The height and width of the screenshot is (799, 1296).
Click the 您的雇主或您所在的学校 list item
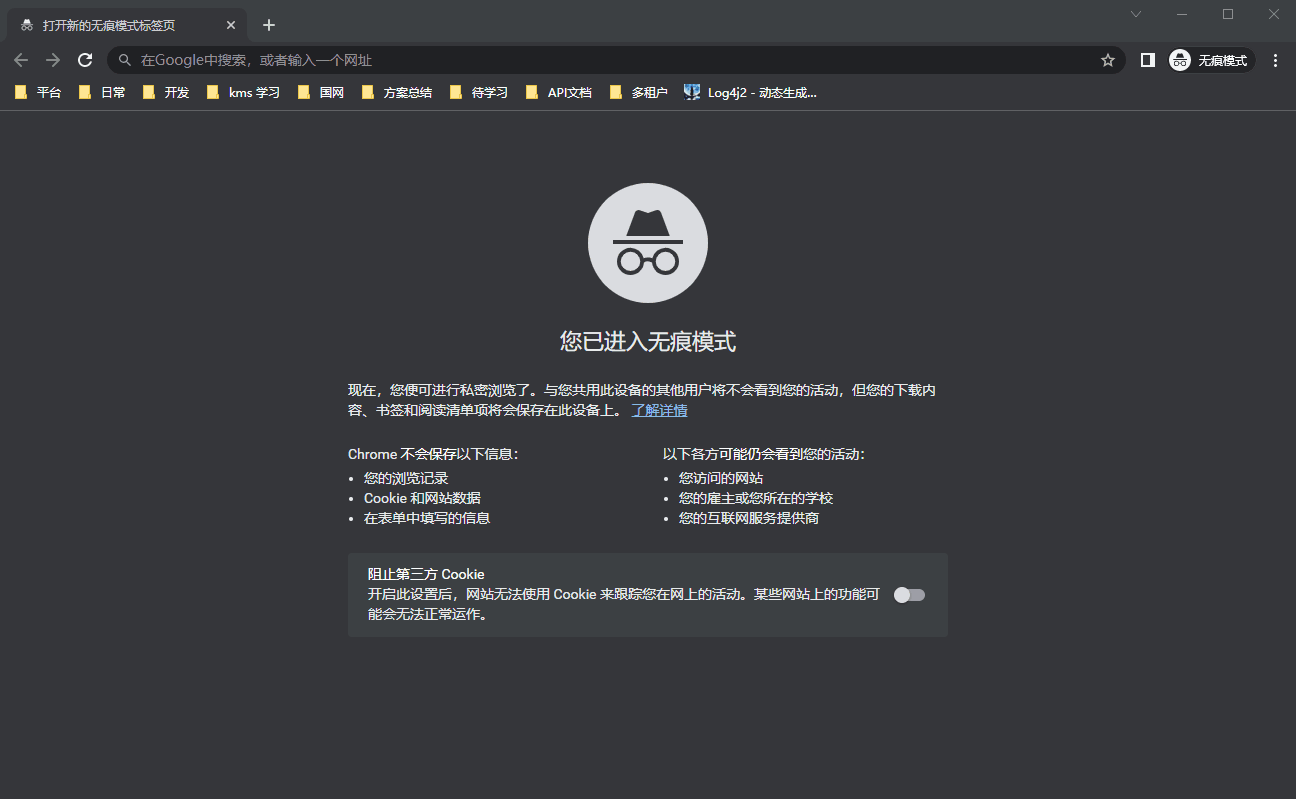(x=756, y=498)
